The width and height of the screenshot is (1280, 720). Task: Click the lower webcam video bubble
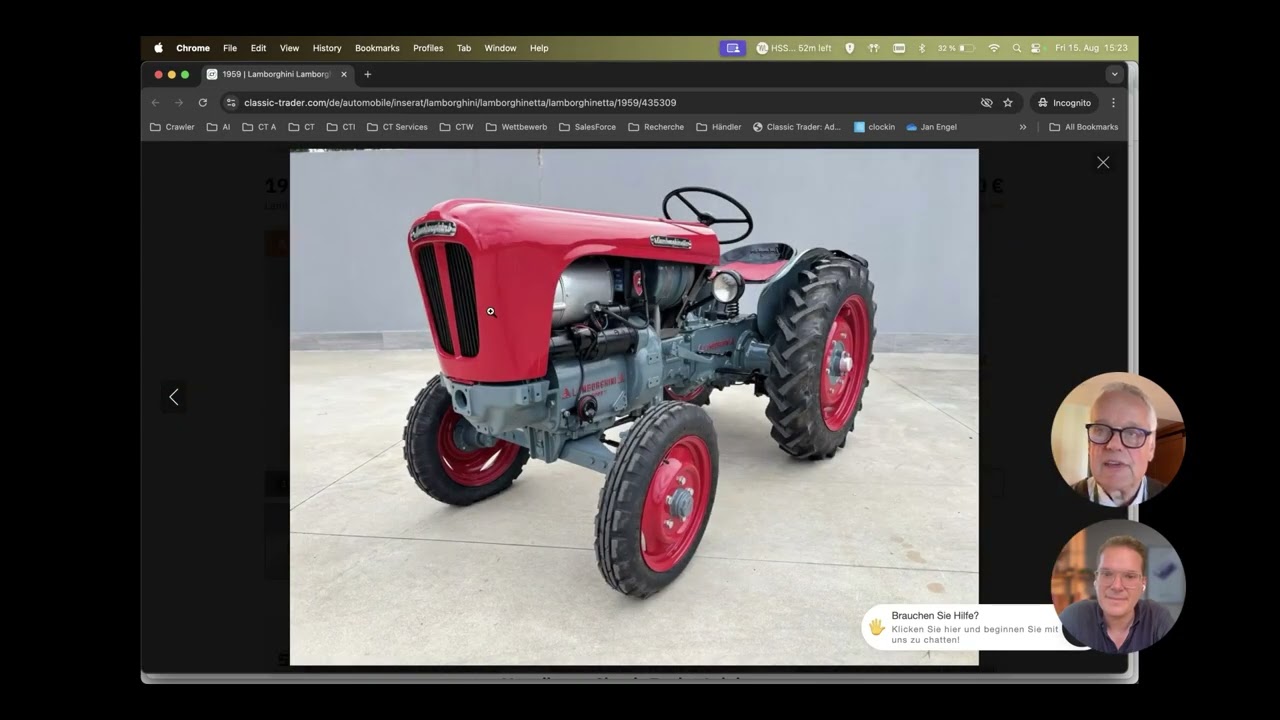[1117, 586]
